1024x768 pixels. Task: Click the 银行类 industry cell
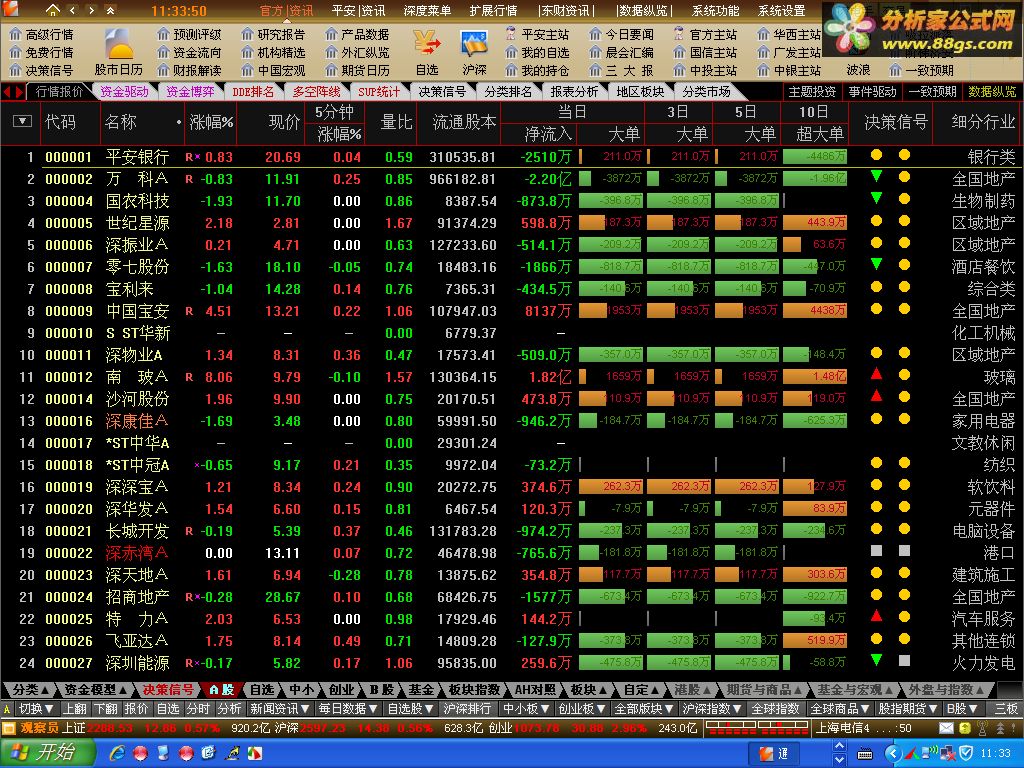(991, 157)
